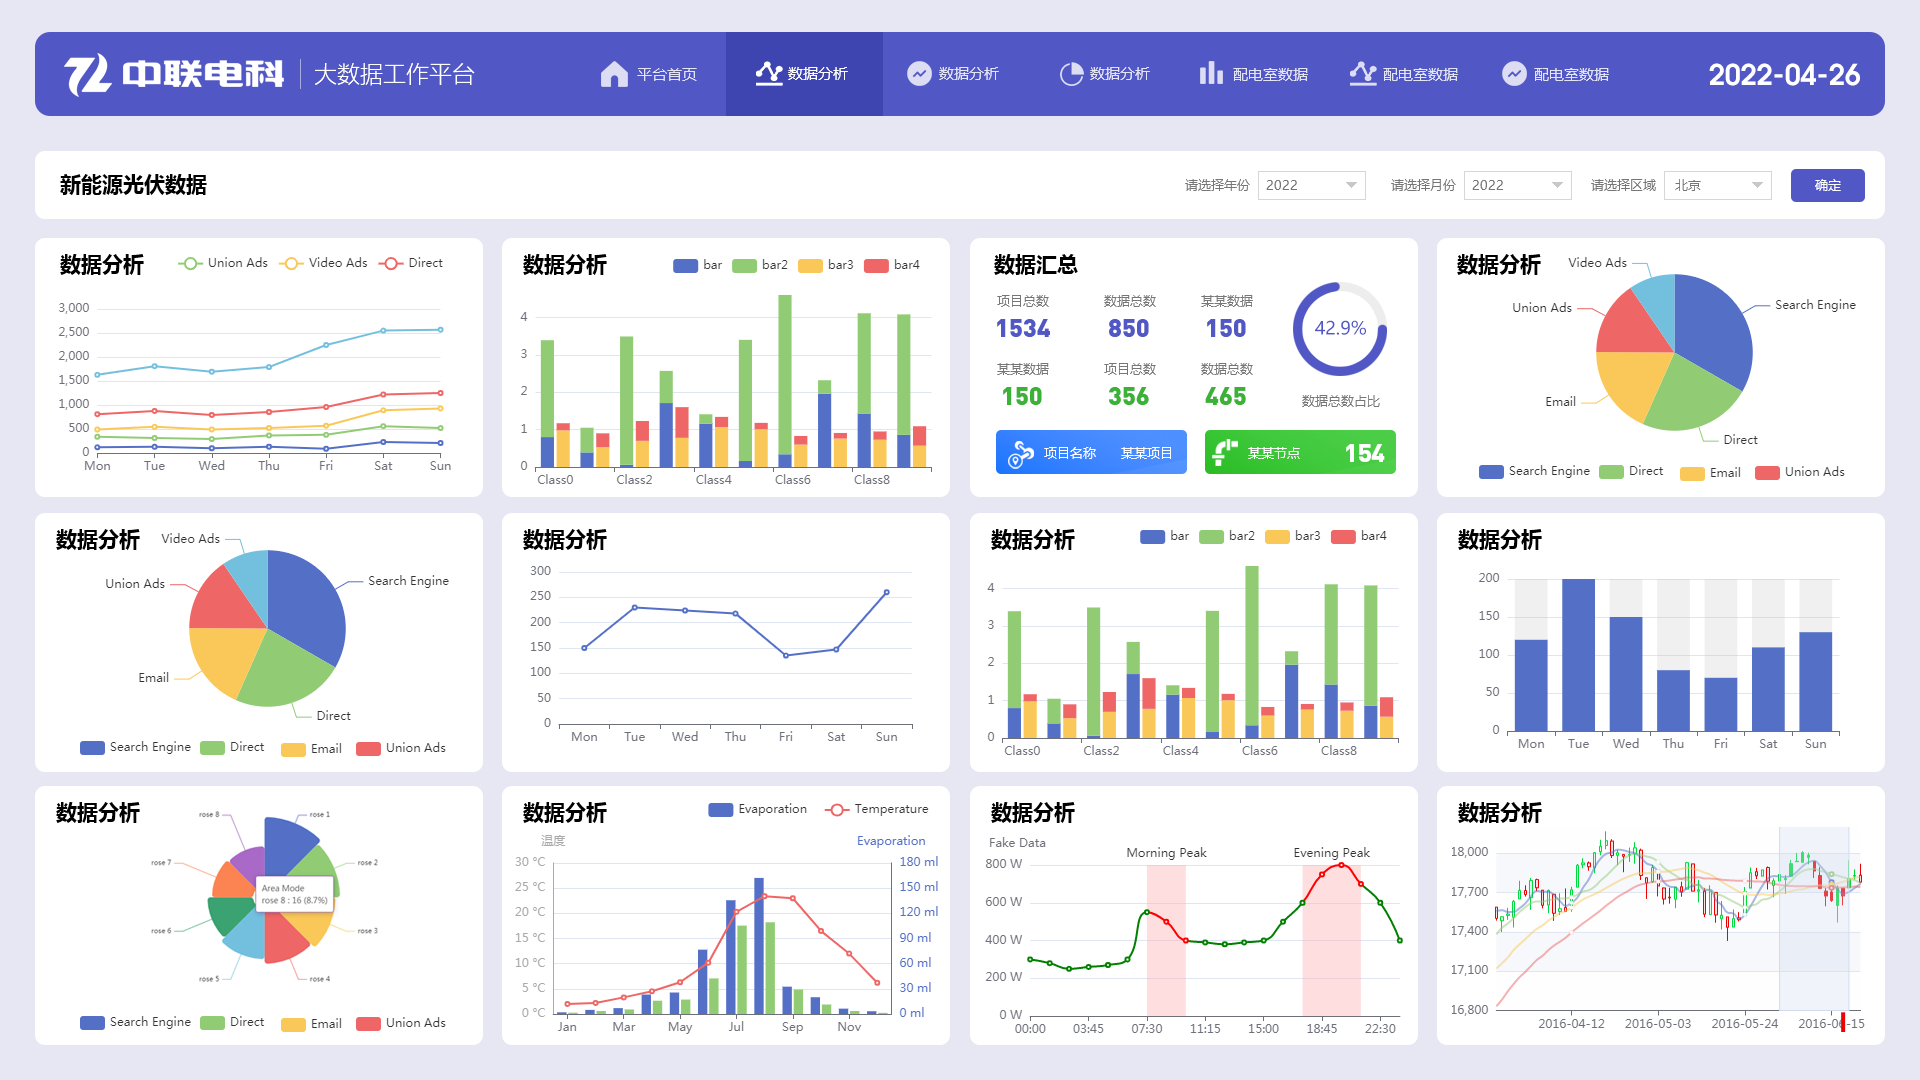Click the round trend icon of third 配电室数据
The width and height of the screenshot is (1920, 1080).
(x=1514, y=74)
